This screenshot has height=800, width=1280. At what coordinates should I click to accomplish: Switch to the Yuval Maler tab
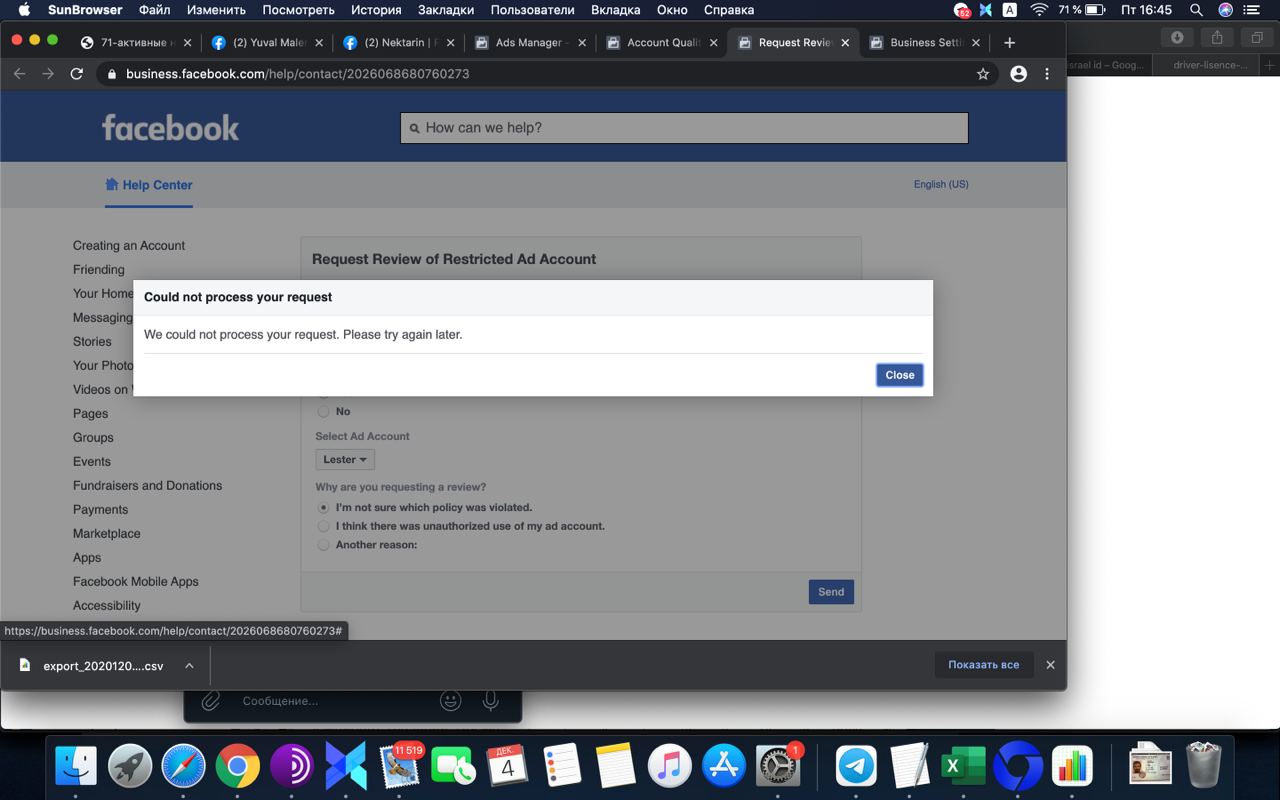pyautogui.click(x=265, y=43)
